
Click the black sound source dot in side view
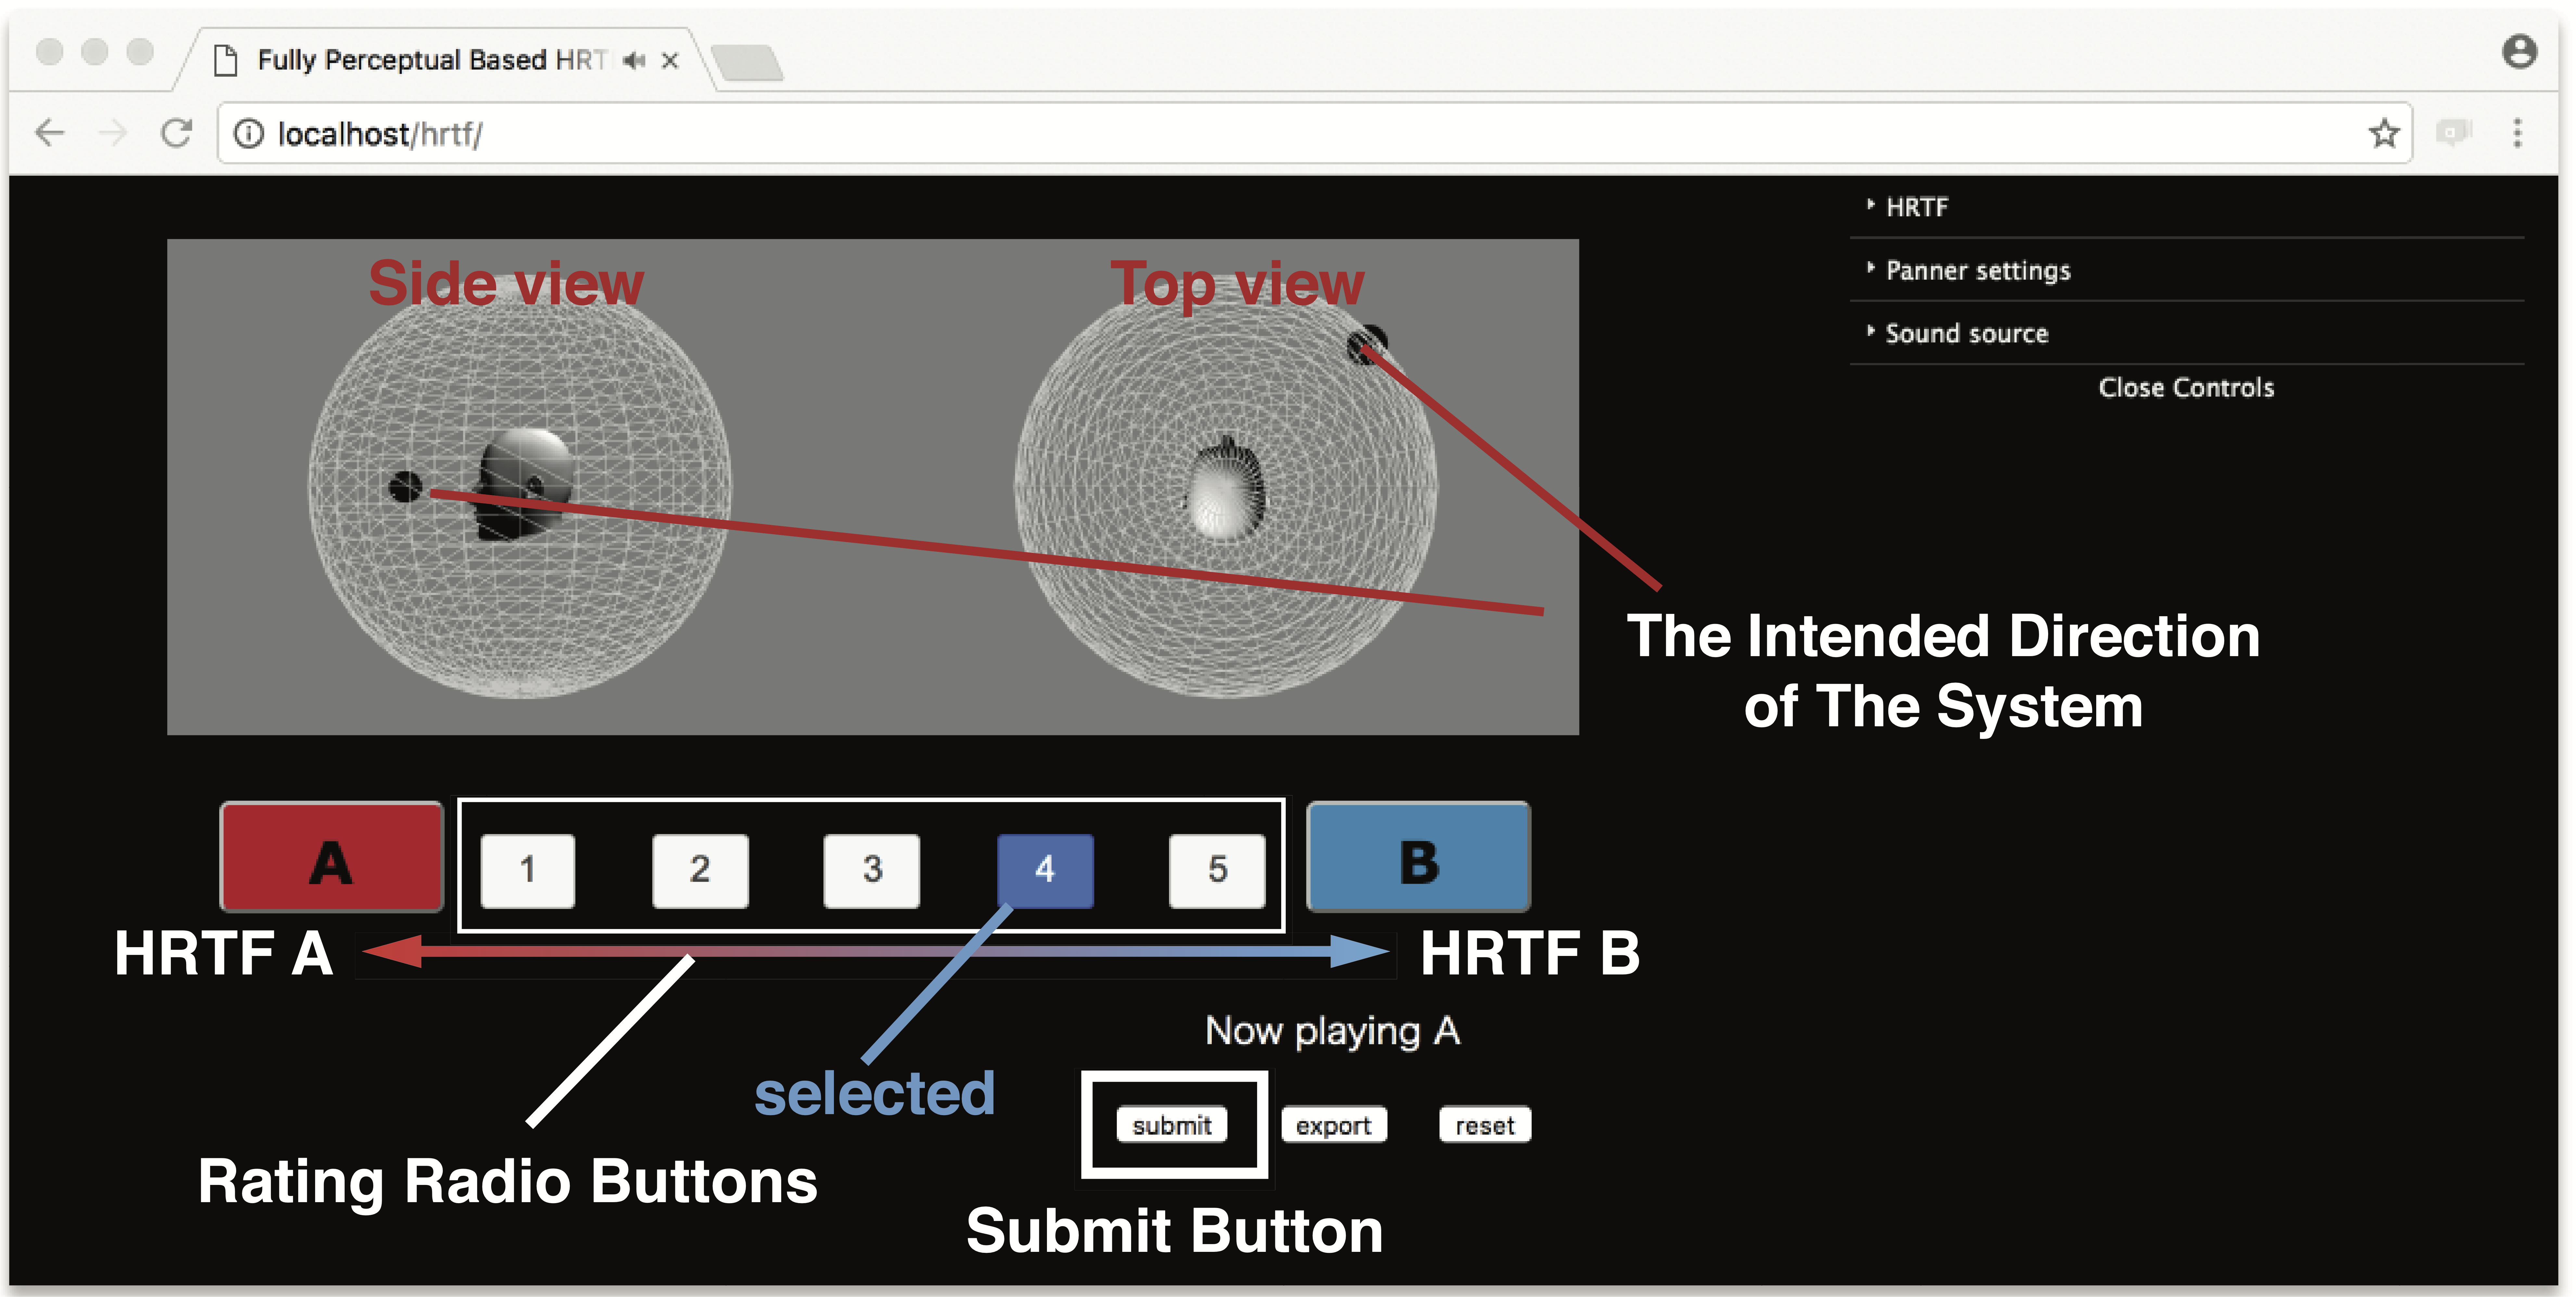[405, 487]
